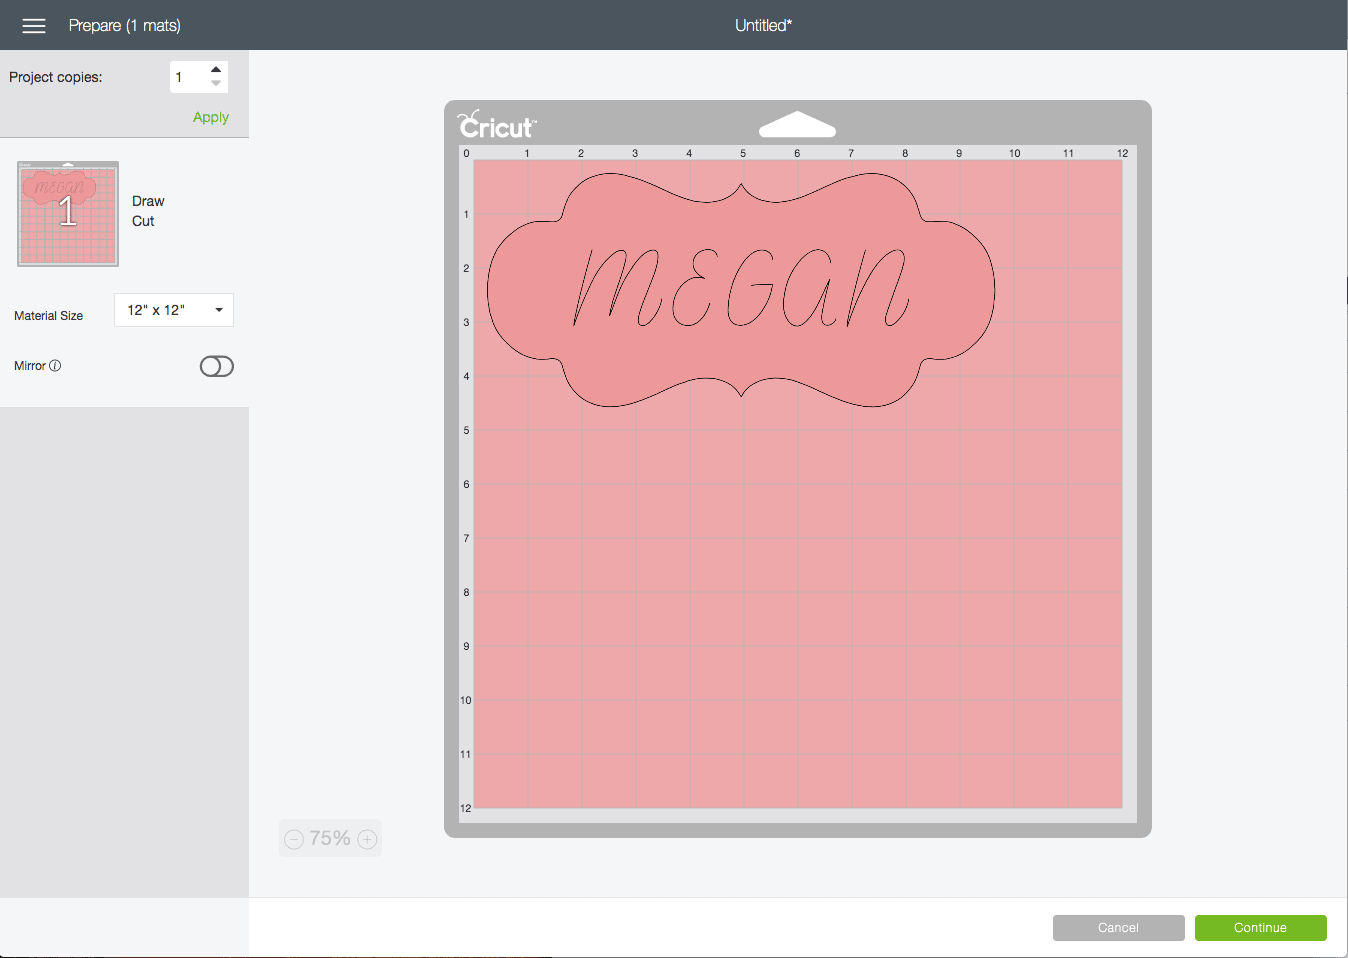
Task: Open the Material Size dropdown
Action: pos(174,310)
